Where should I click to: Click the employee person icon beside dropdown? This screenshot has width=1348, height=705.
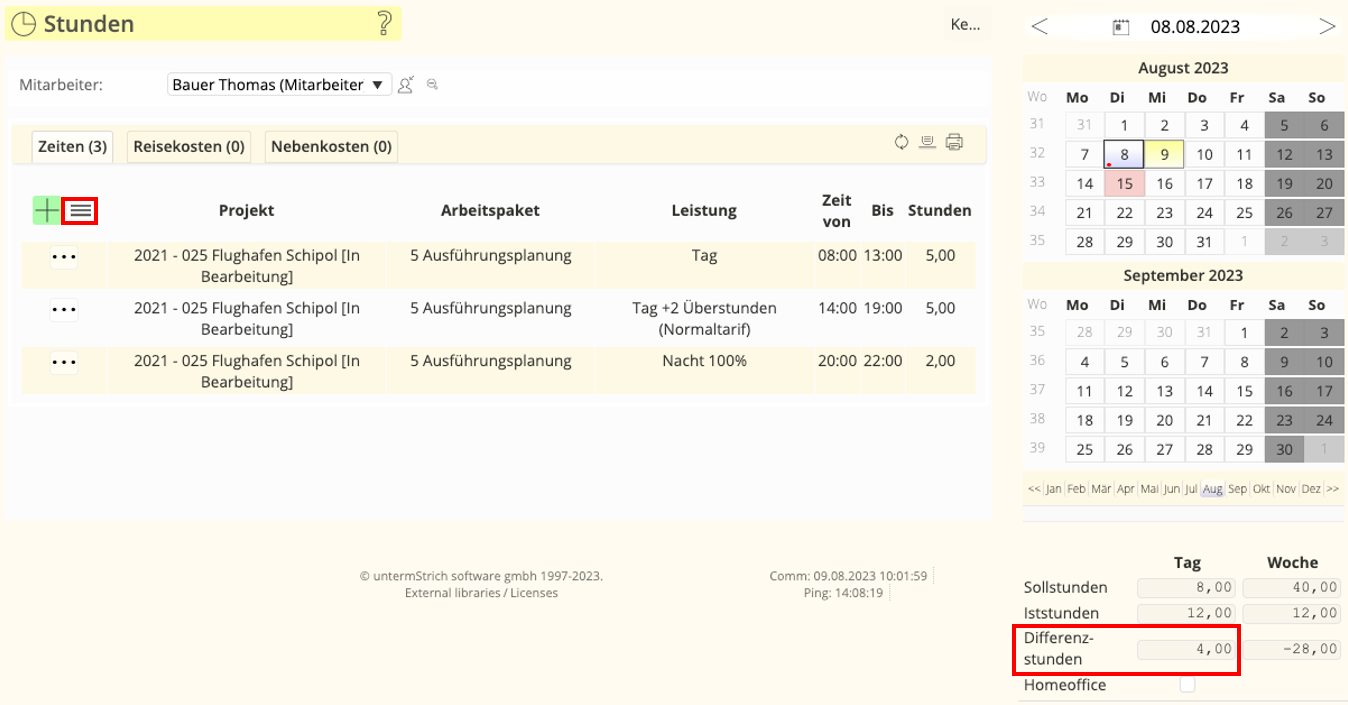tap(406, 85)
